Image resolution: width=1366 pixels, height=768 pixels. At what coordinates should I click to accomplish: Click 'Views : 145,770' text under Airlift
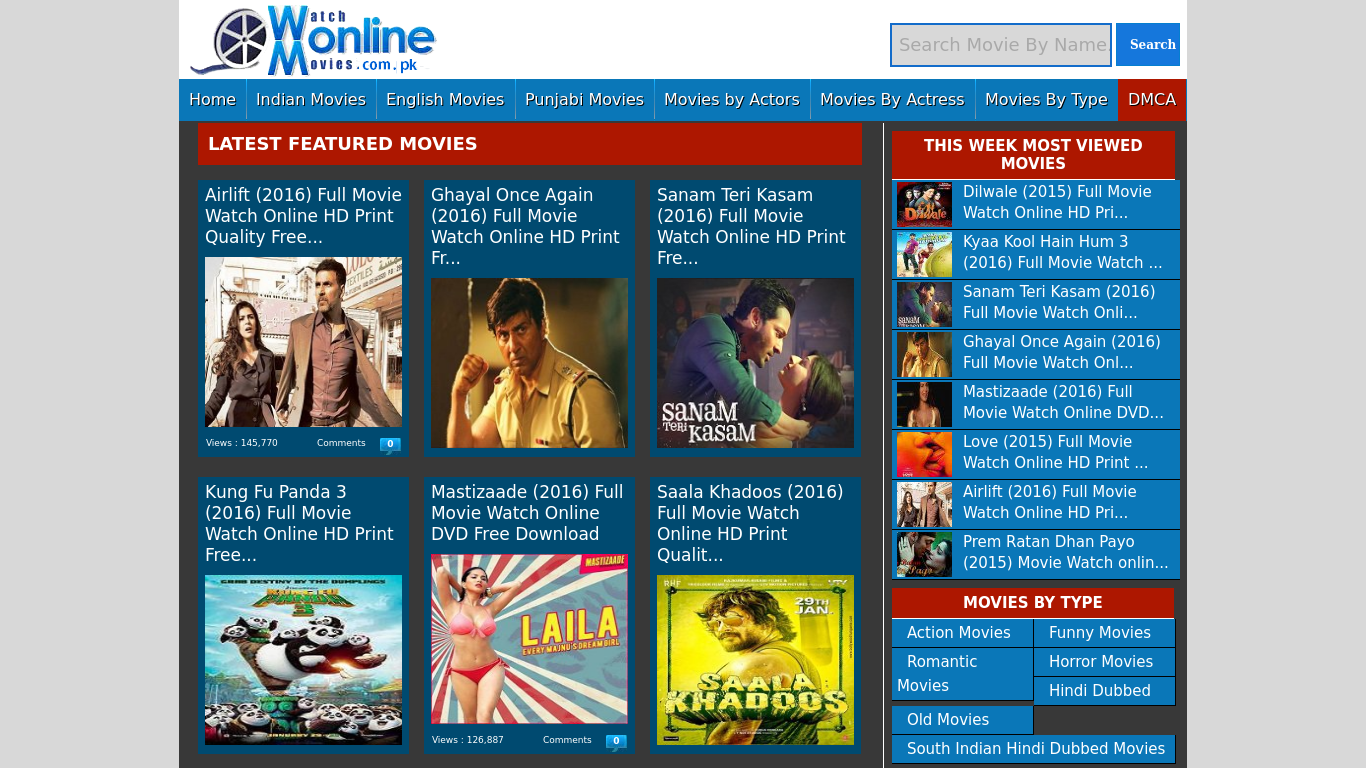(x=242, y=443)
